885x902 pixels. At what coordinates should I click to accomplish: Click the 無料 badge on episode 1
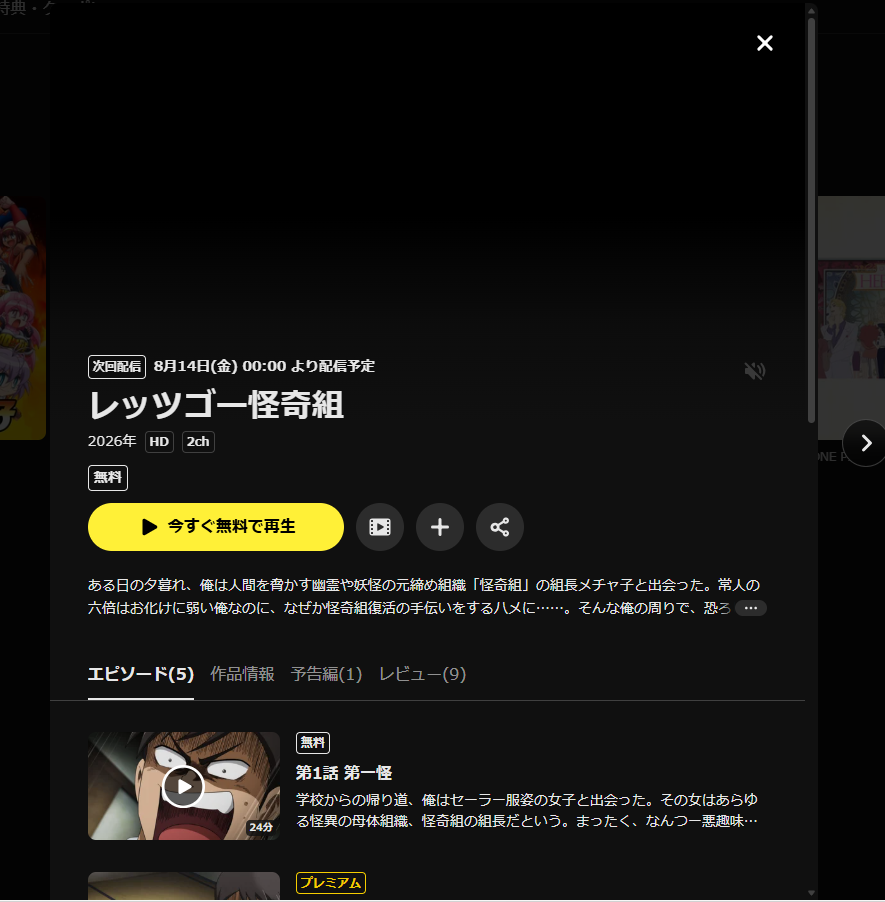click(312, 743)
